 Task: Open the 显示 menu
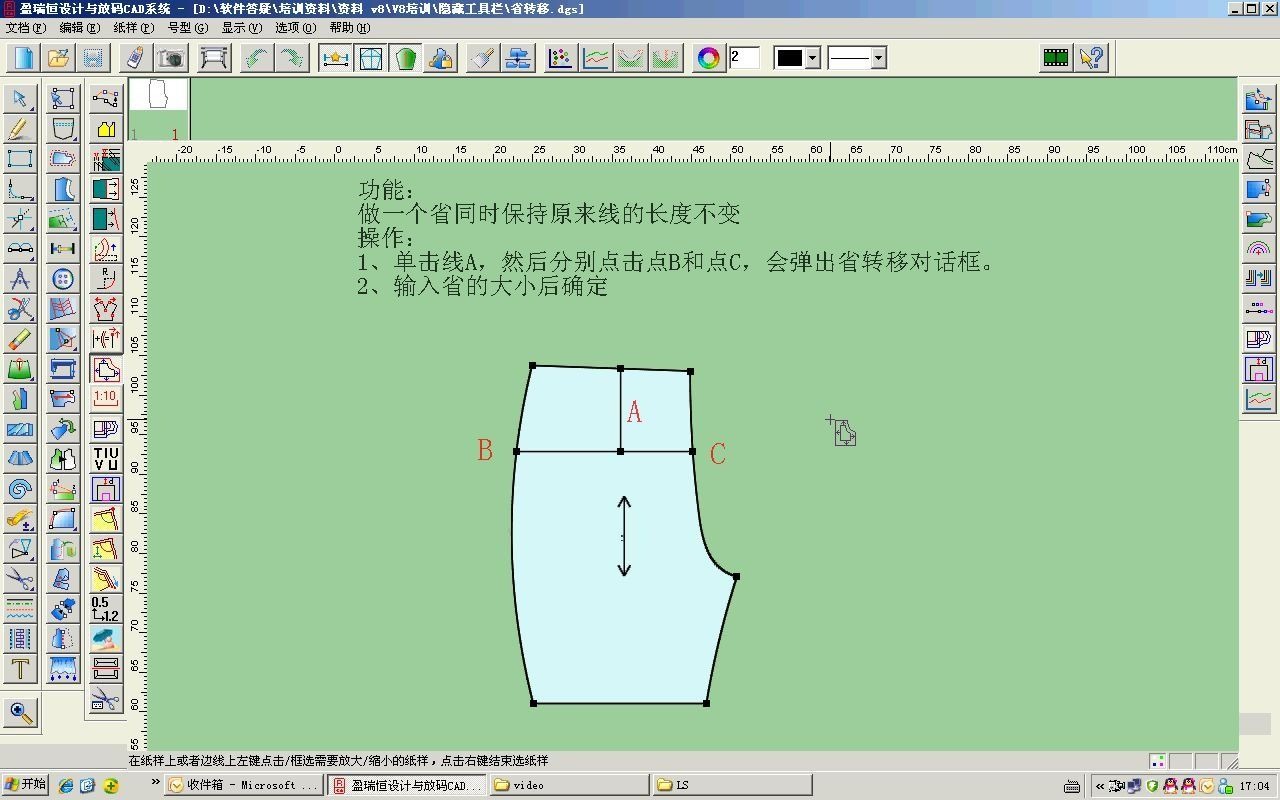240,28
